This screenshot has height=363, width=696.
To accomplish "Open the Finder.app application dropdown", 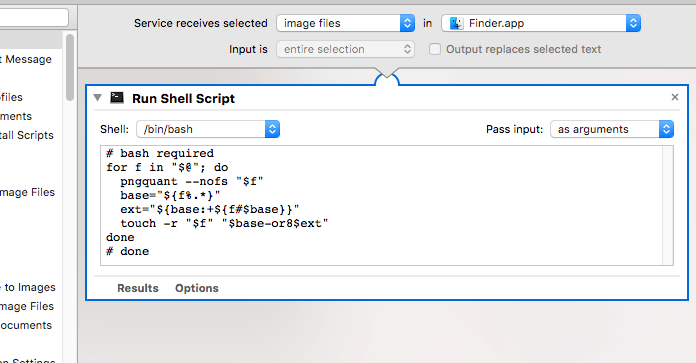I will coord(541,23).
